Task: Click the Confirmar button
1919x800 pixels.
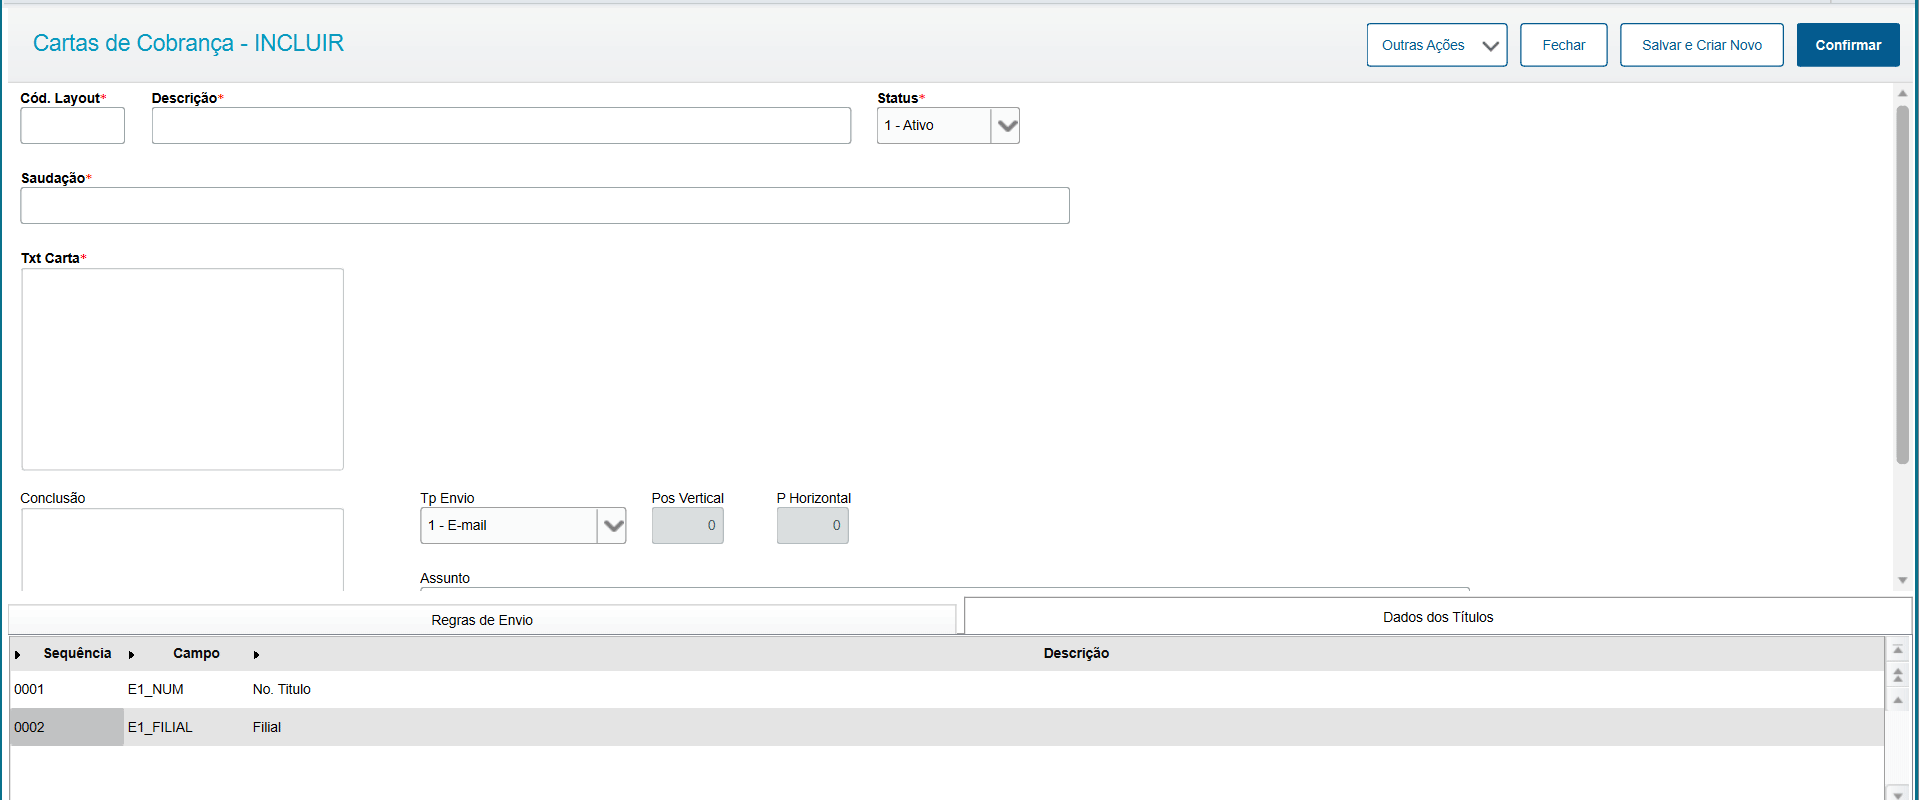Action: (1848, 45)
